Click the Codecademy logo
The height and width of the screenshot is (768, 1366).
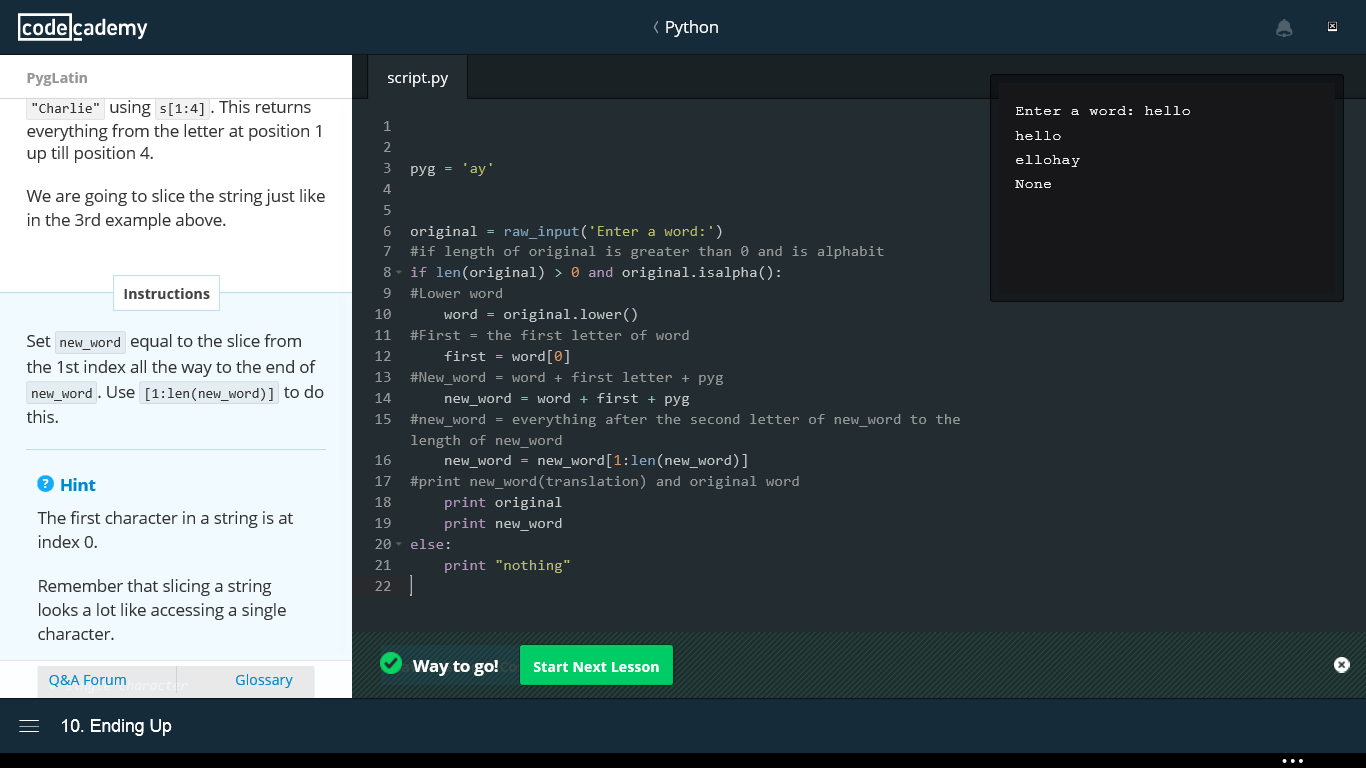(x=82, y=27)
